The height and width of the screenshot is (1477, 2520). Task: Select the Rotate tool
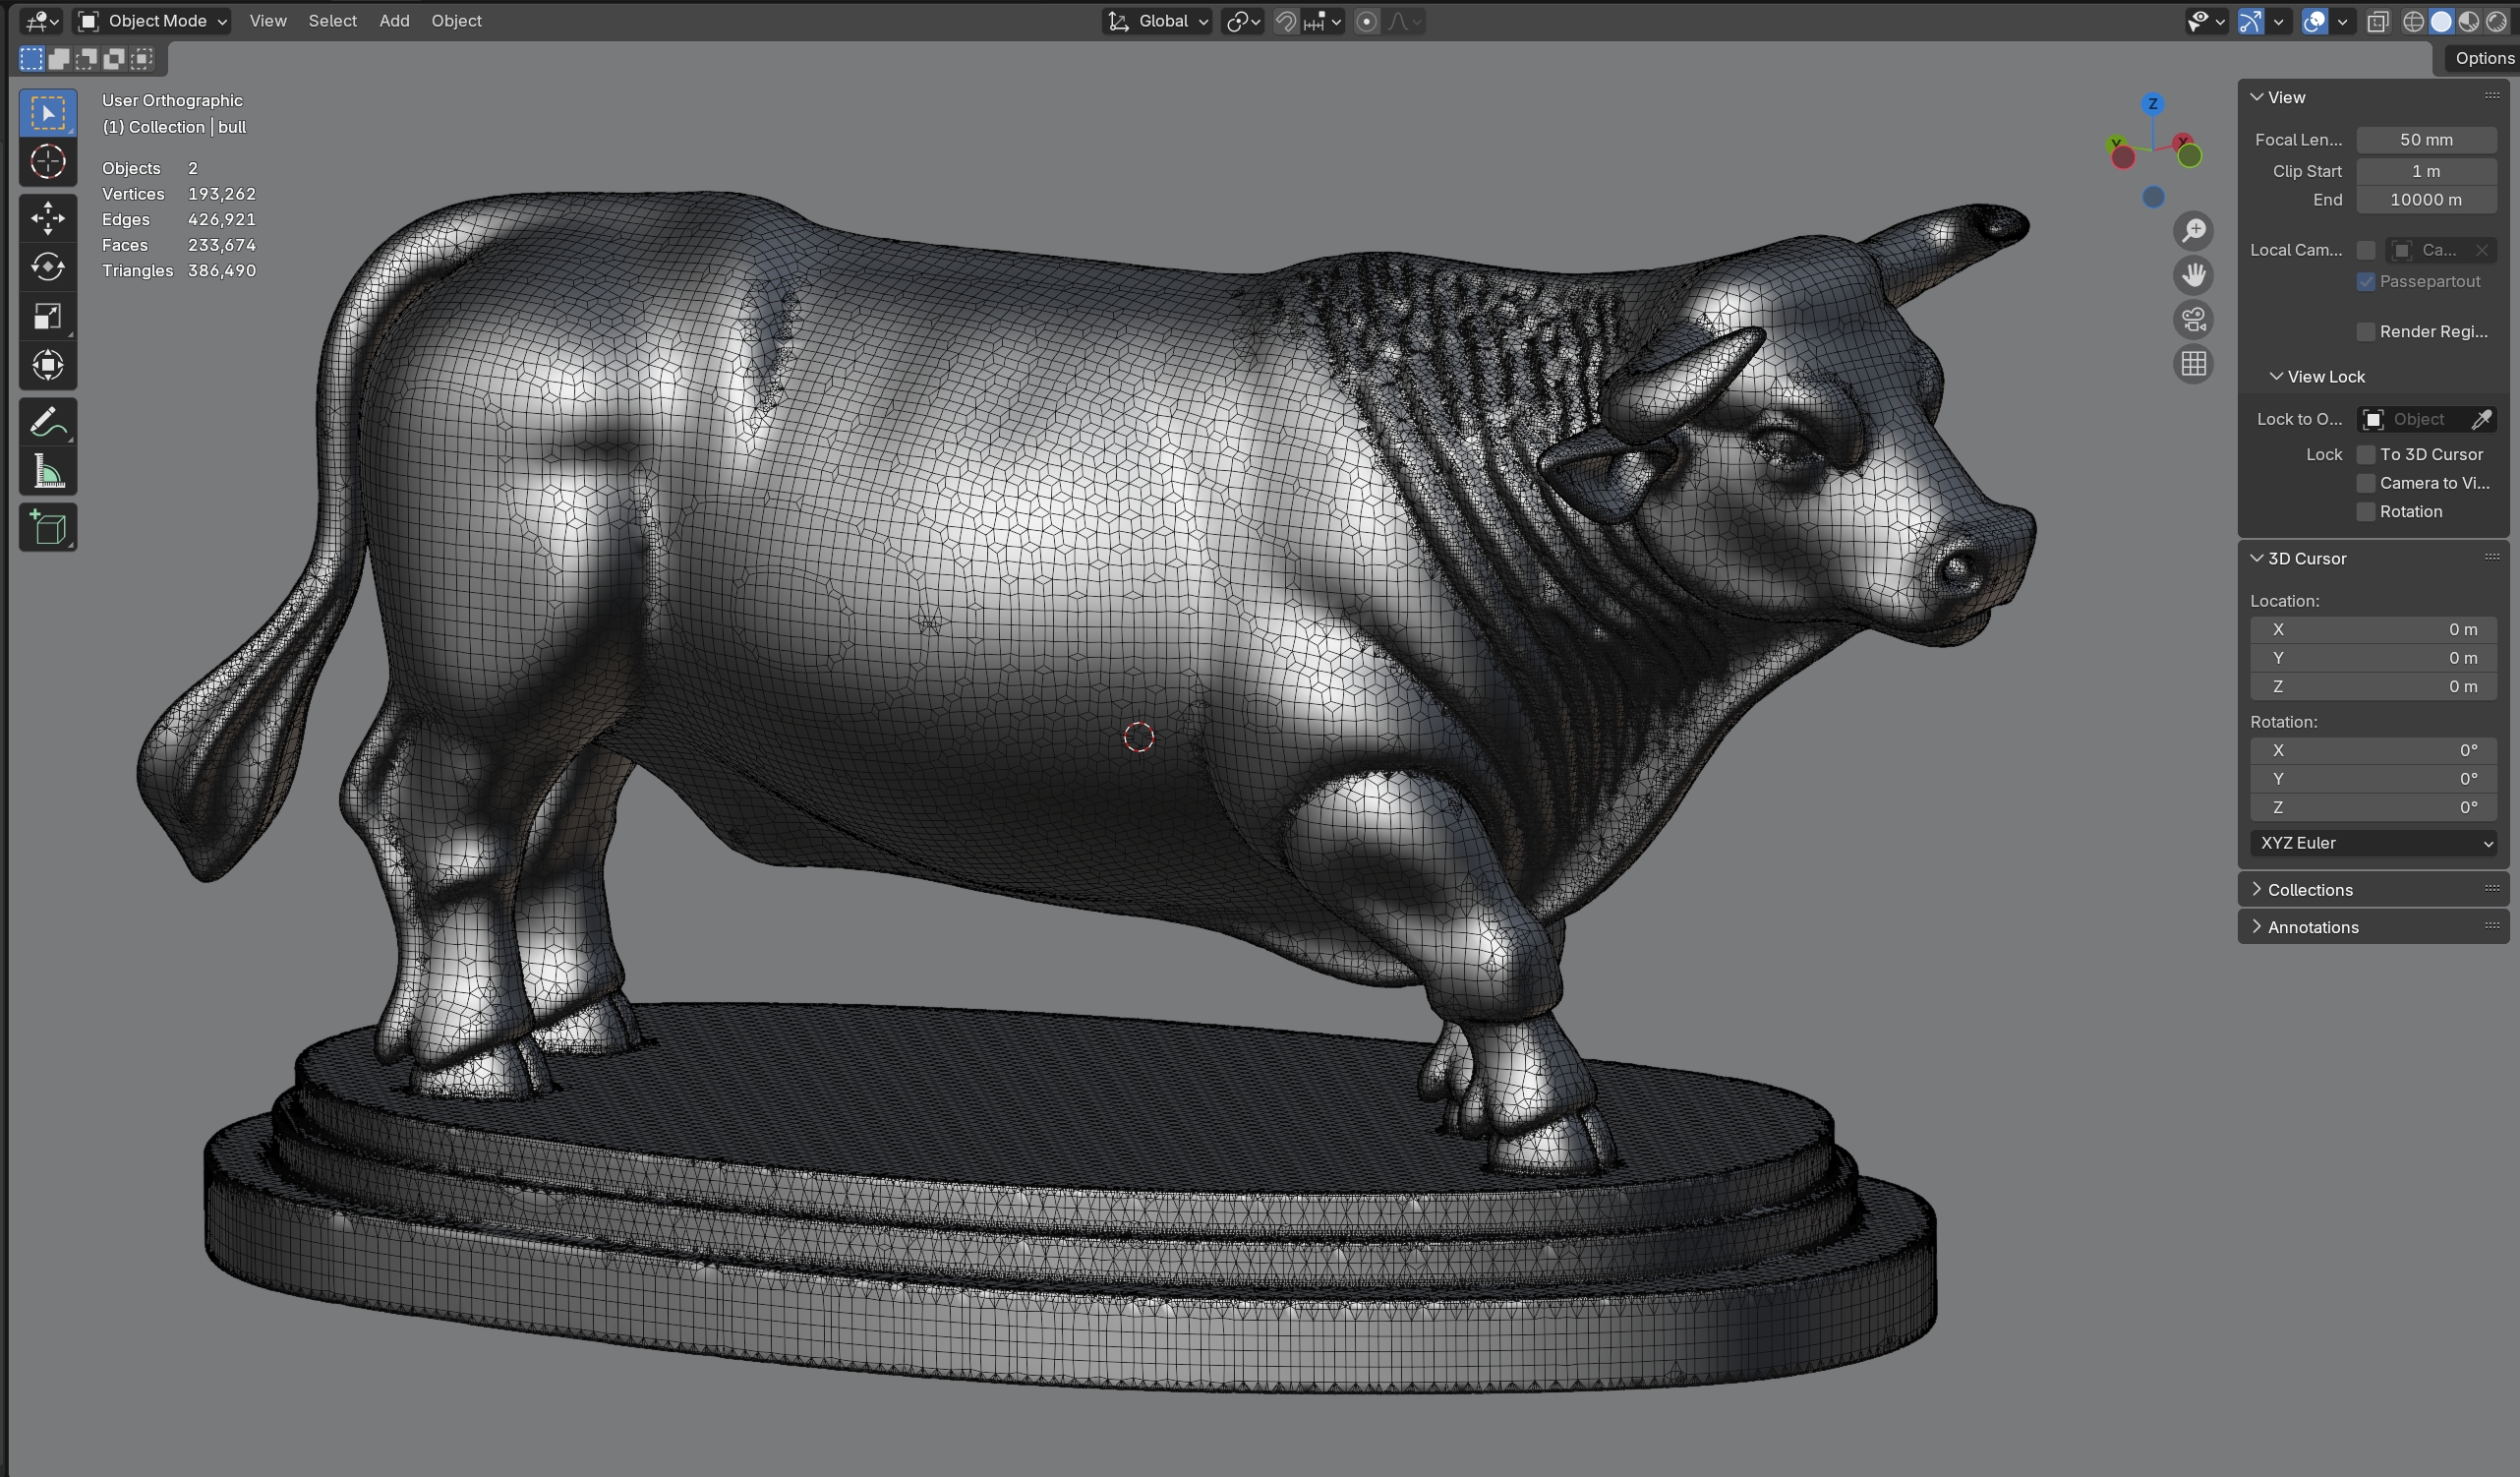coord(47,266)
